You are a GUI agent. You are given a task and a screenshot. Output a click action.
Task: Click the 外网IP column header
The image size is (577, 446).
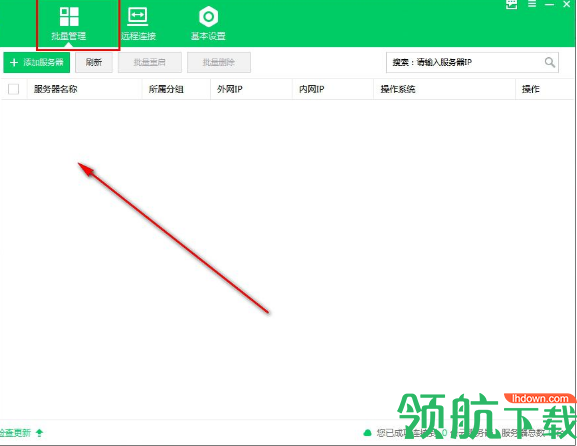[230, 89]
